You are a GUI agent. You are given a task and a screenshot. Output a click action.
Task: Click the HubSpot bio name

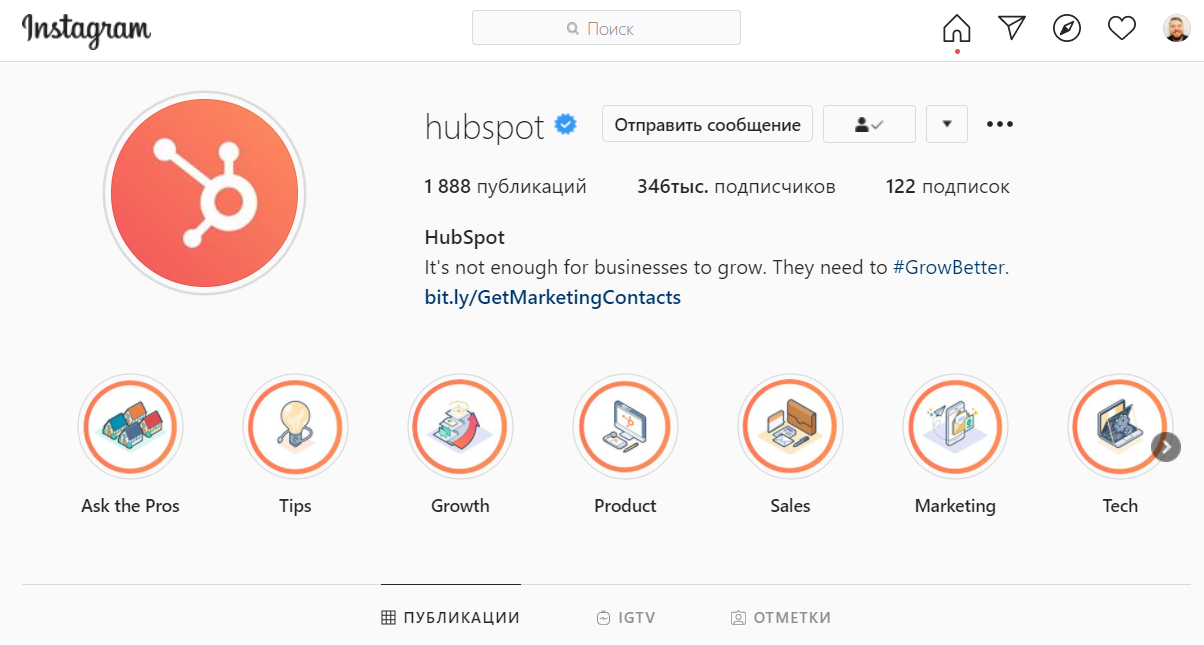click(465, 238)
